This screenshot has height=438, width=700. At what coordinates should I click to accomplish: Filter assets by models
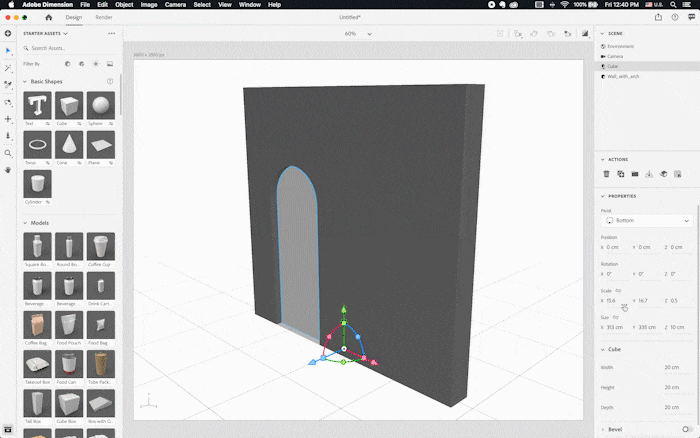click(x=67, y=64)
